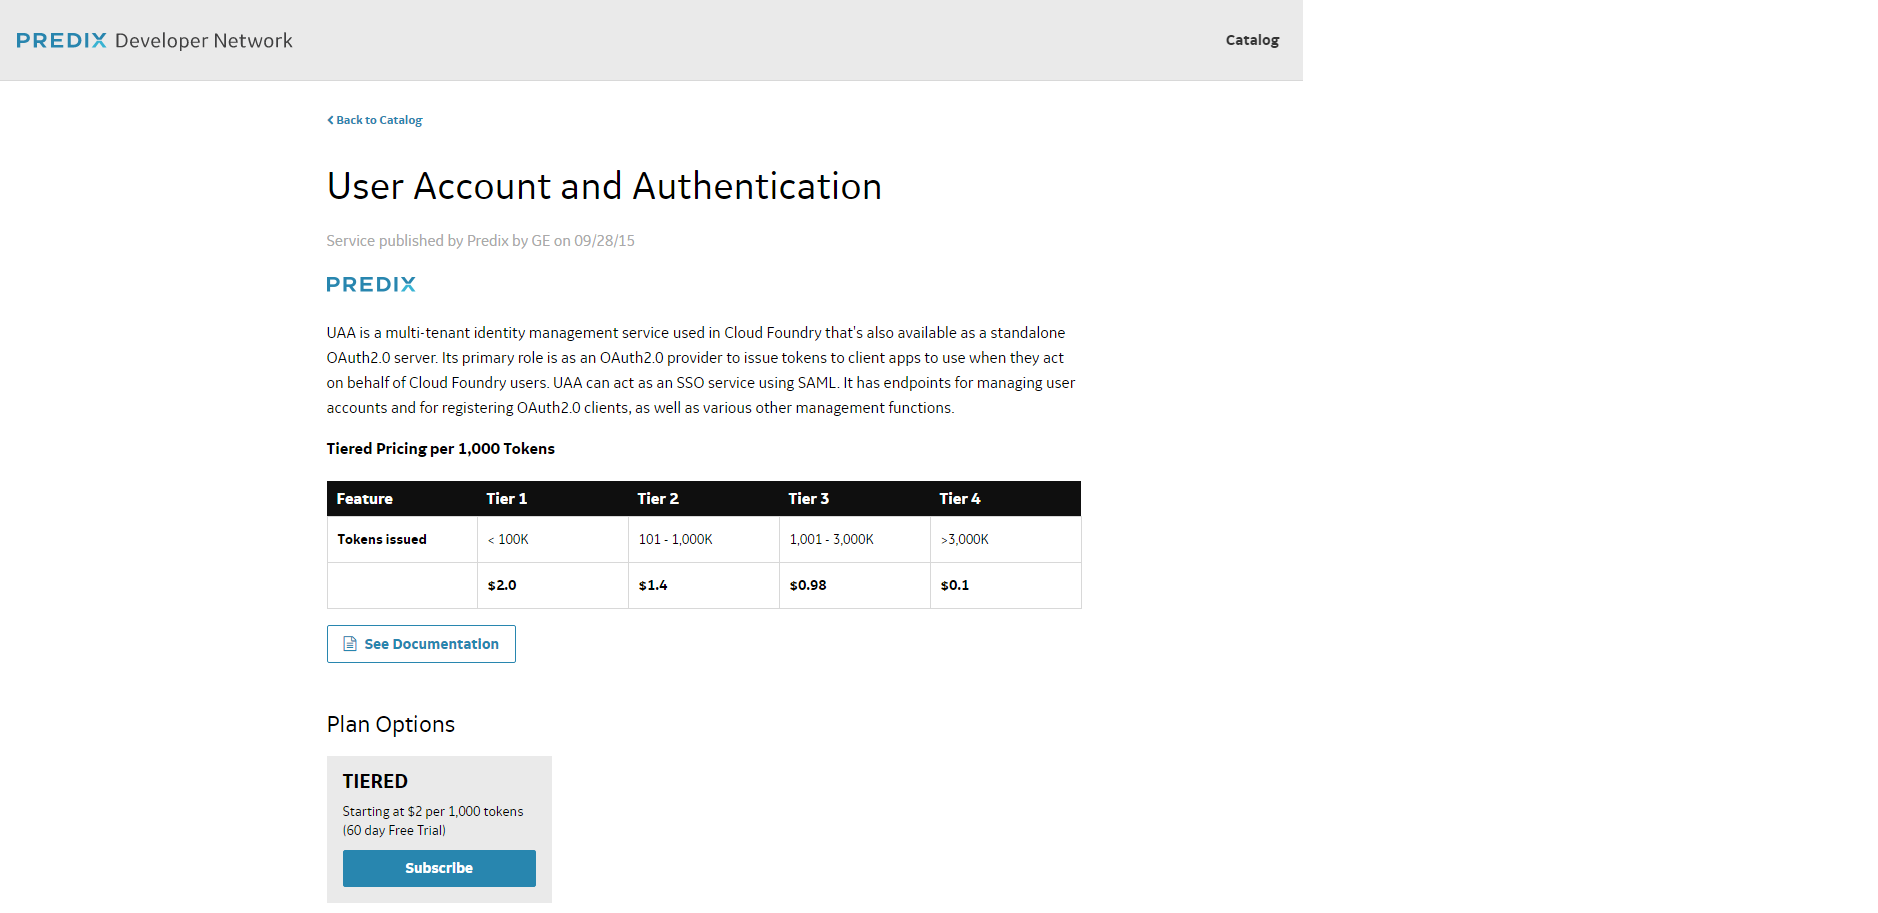Click the document icon in See Documentation
Image resolution: width=1878 pixels, height=913 pixels.
click(350, 644)
